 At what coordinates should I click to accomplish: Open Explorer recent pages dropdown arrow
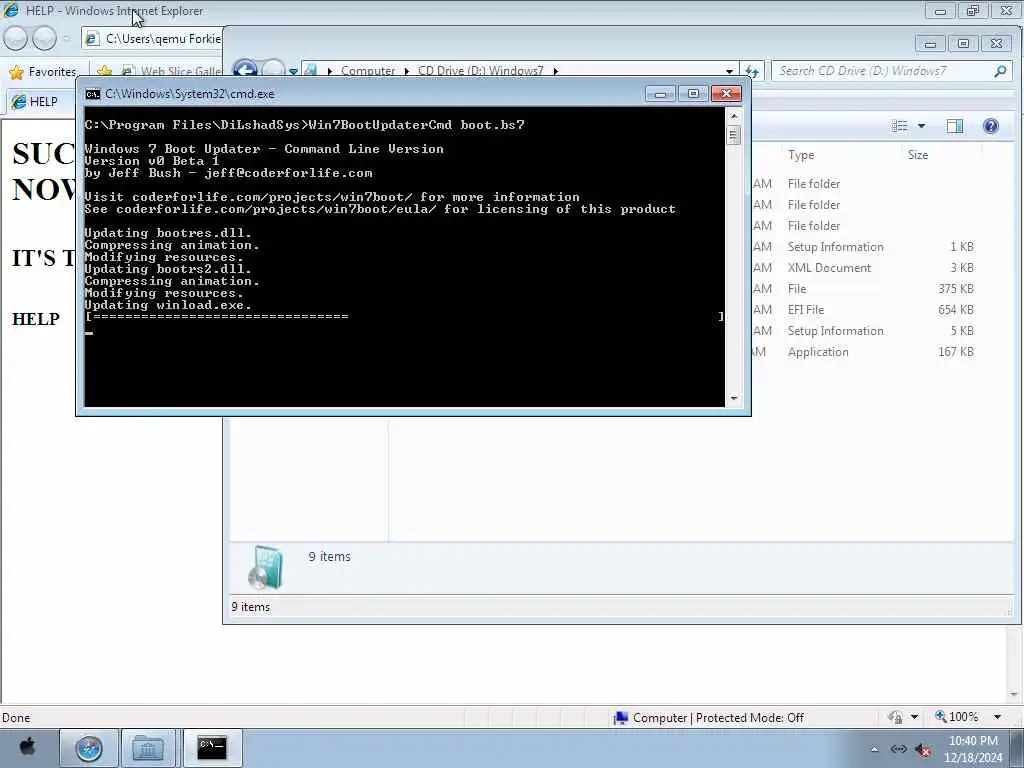point(293,71)
